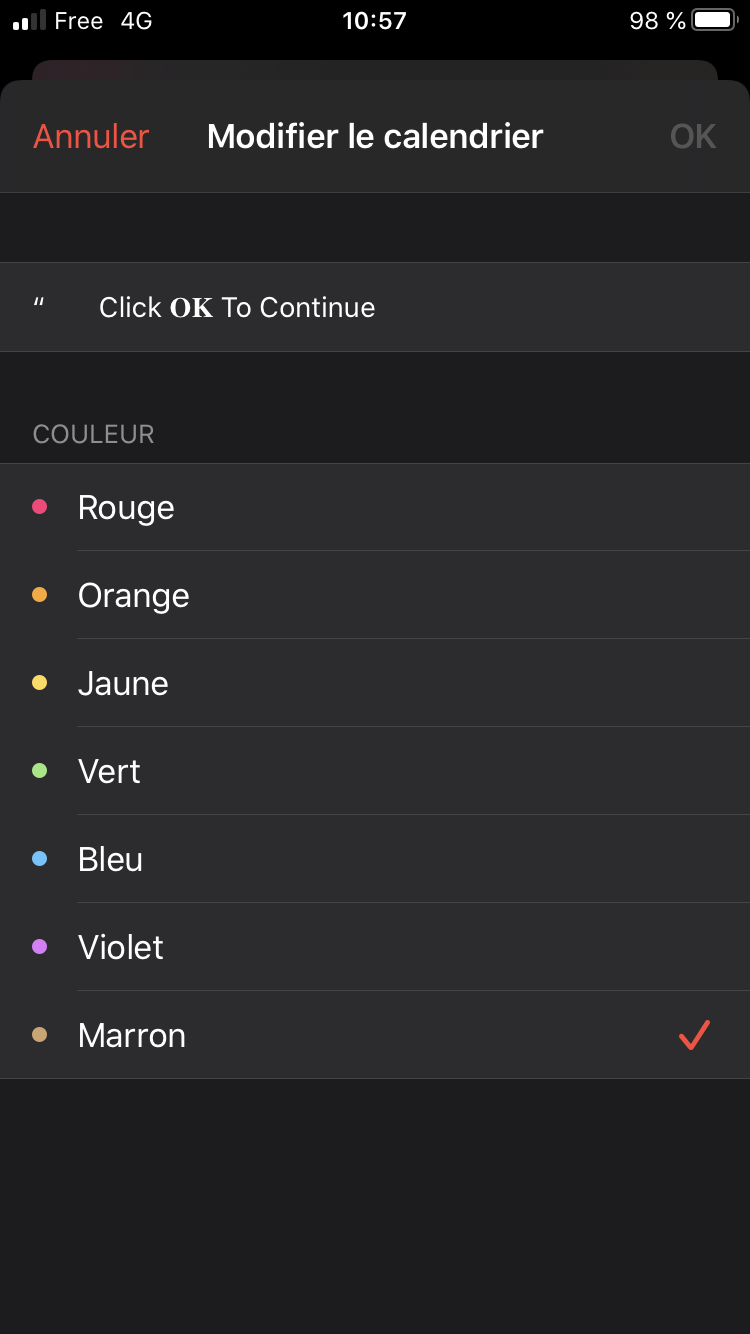Tap the red color dot

[x=40, y=507]
